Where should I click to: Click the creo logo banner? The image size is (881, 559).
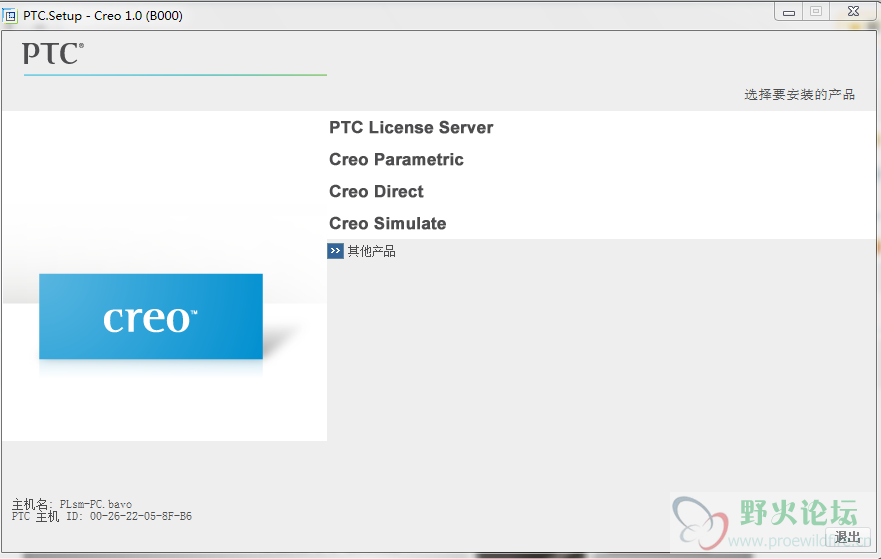pos(151,316)
